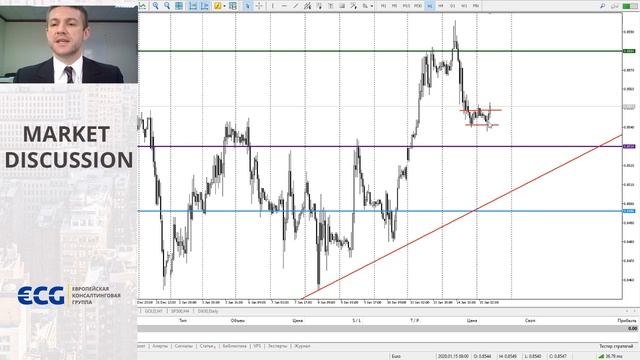Select the arrows objects tool
Screen dimensions: 640x360
click(x=353, y=6)
